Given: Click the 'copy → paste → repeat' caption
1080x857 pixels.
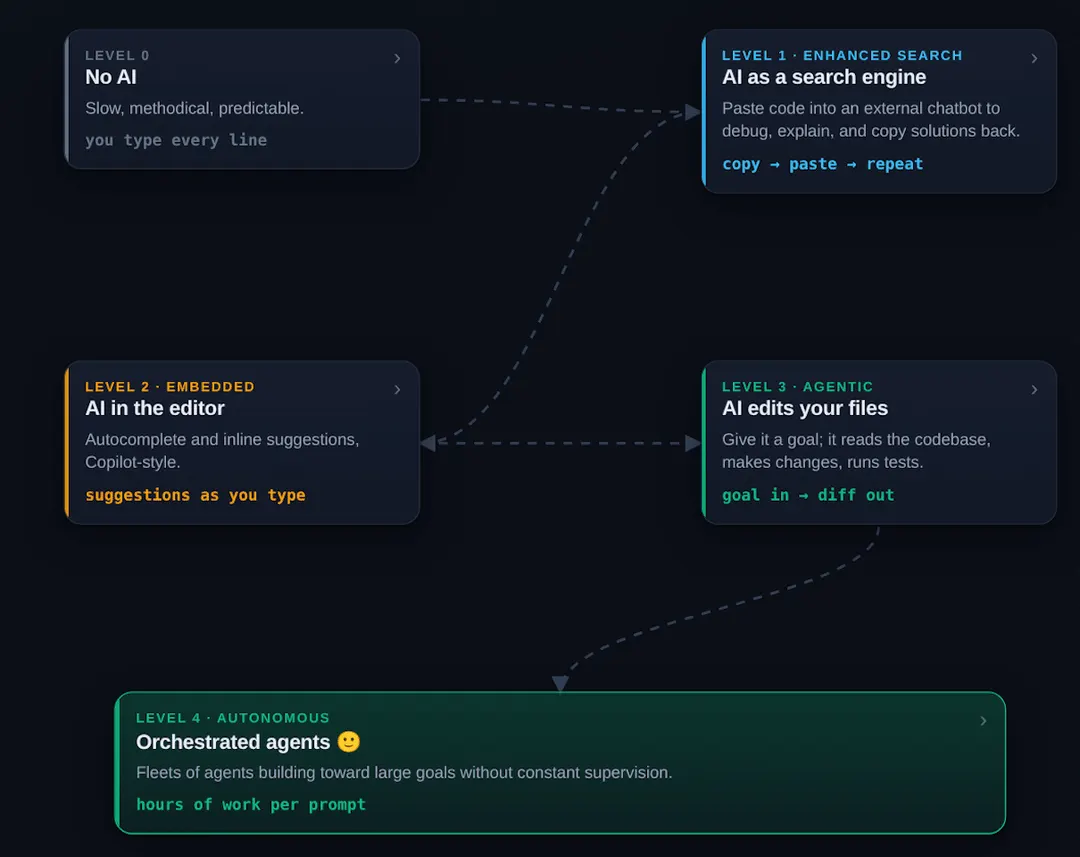Looking at the screenshot, I should pyautogui.click(x=822, y=165).
